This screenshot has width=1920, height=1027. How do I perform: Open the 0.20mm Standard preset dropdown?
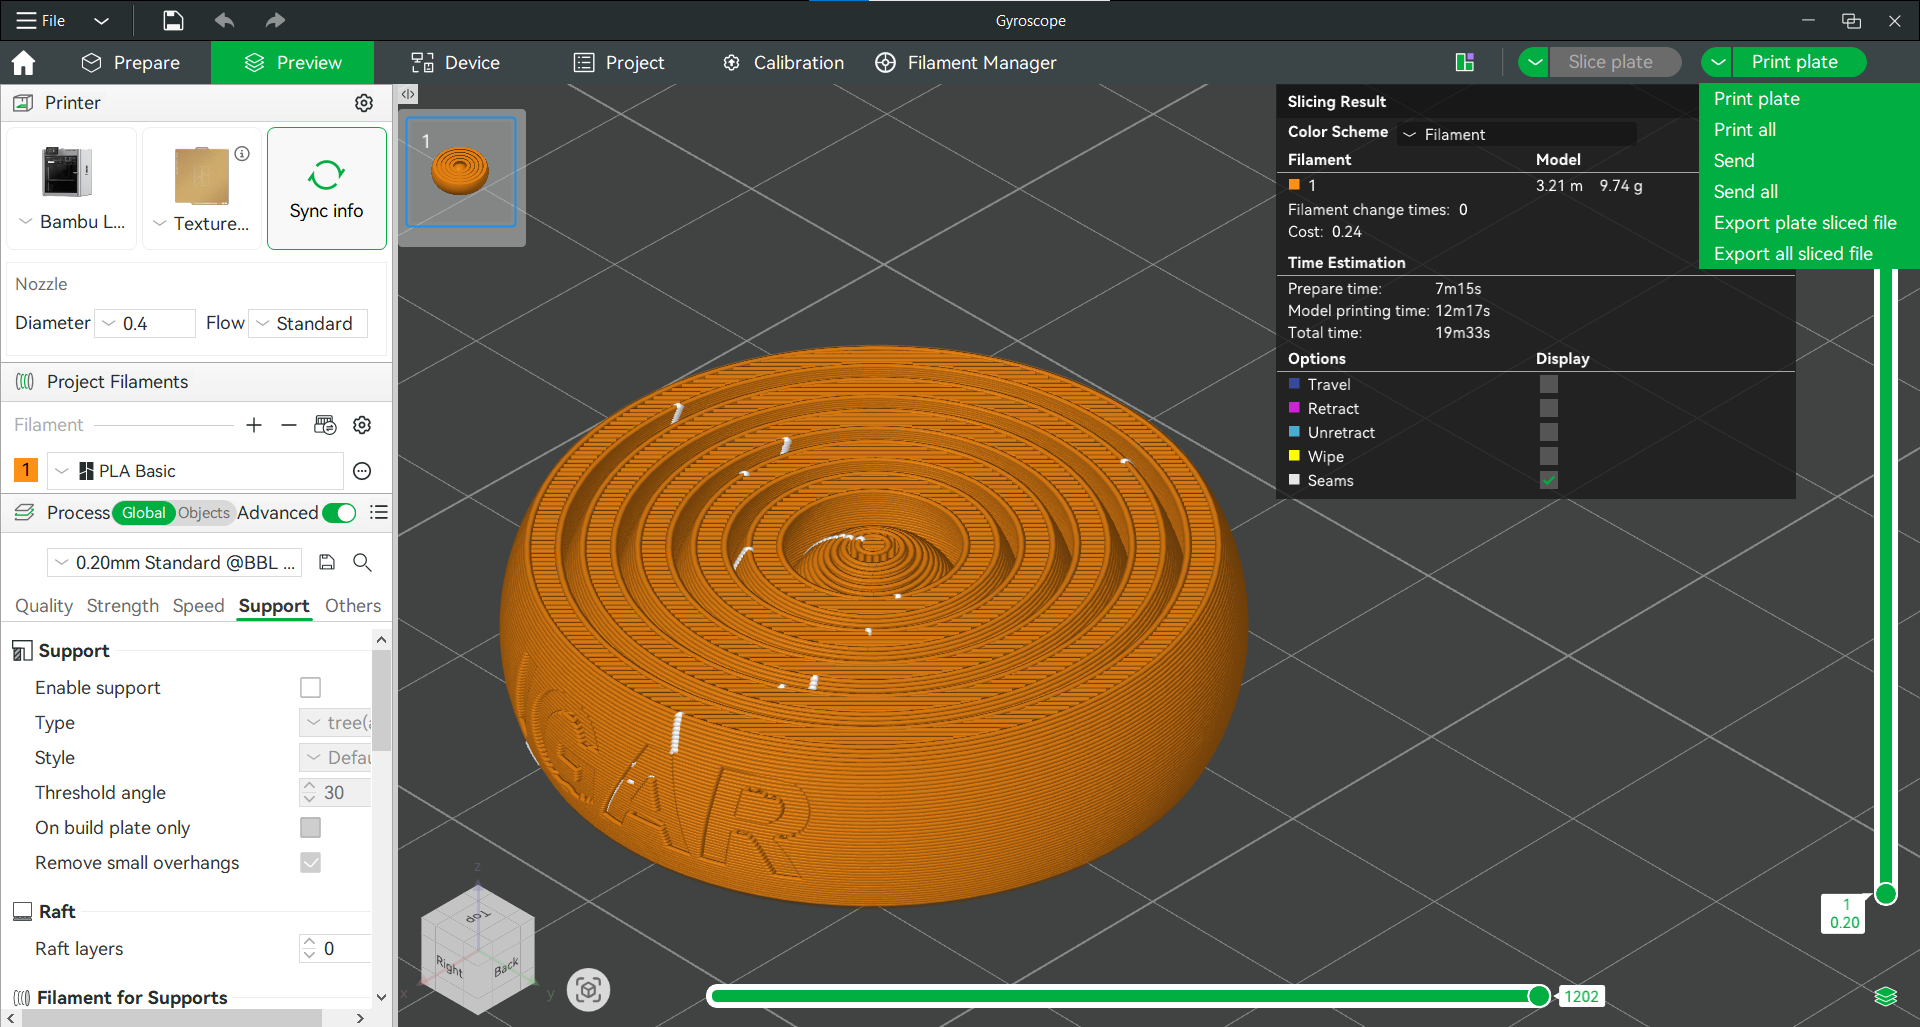pos(175,562)
